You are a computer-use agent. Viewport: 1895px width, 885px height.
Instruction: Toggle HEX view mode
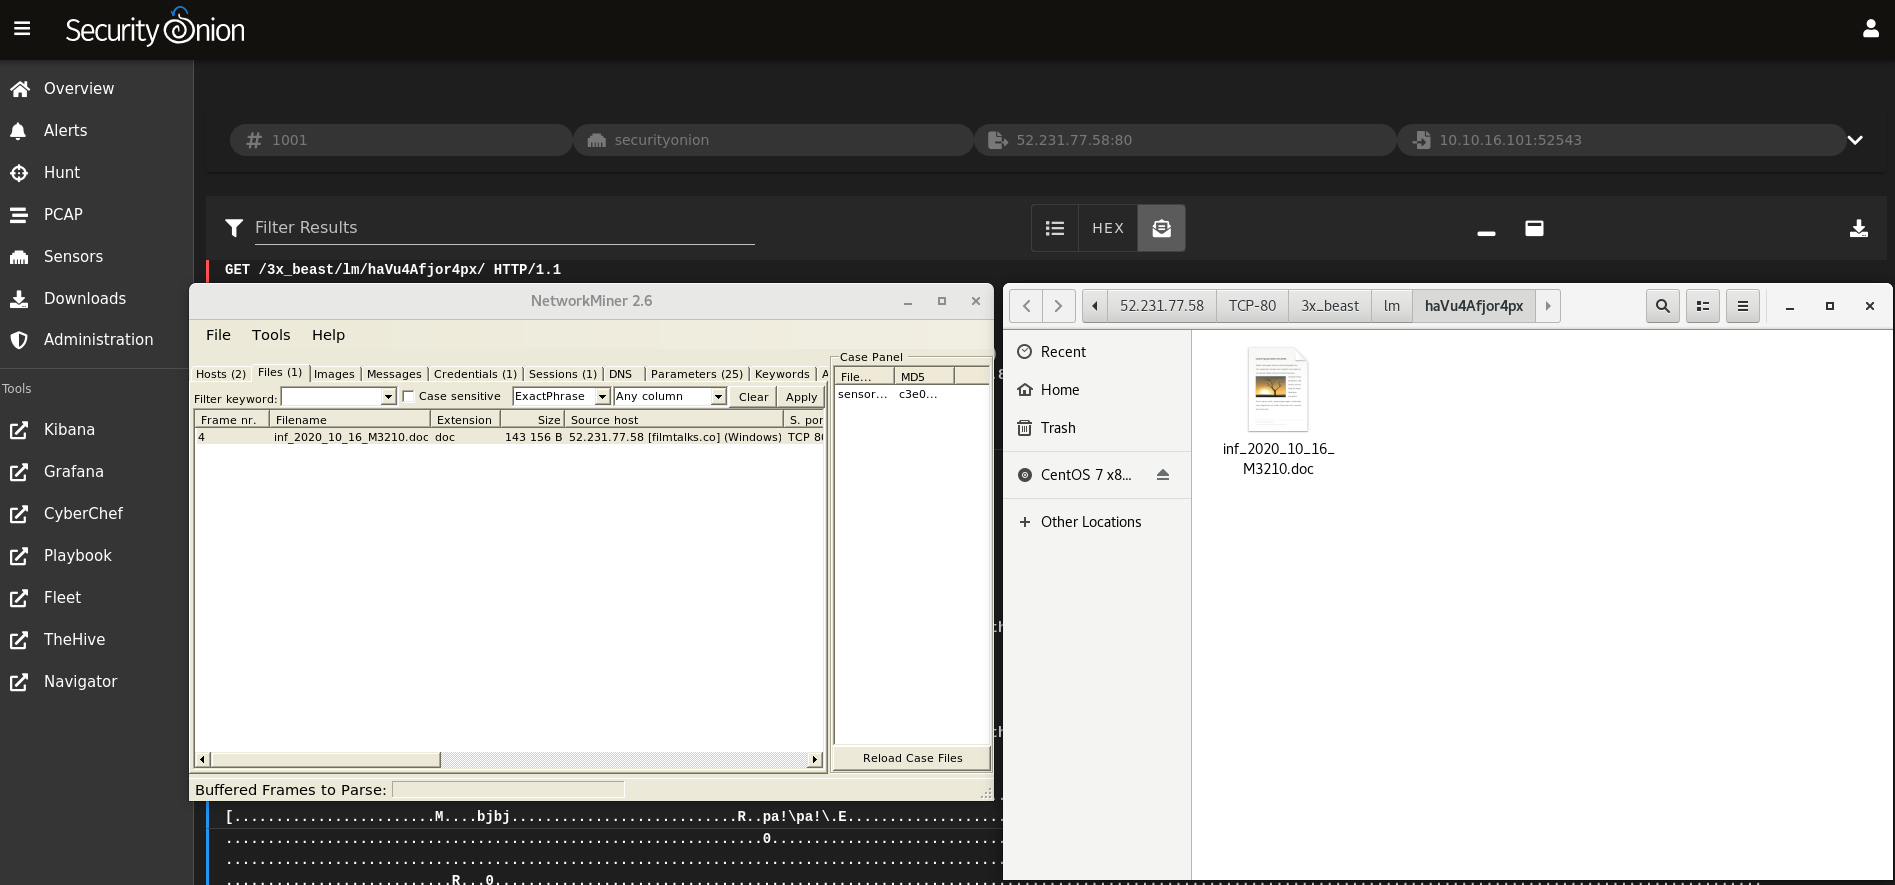click(x=1108, y=228)
